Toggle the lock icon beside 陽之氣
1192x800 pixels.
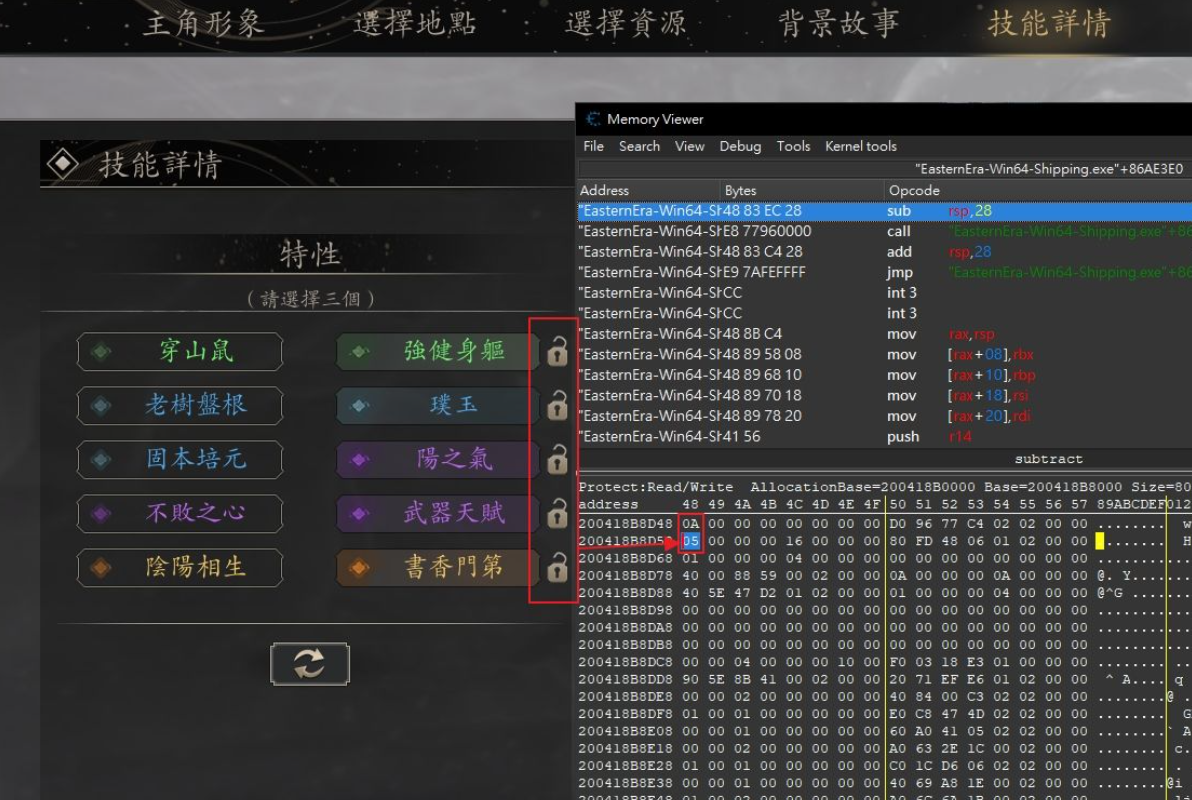pos(557,459)
